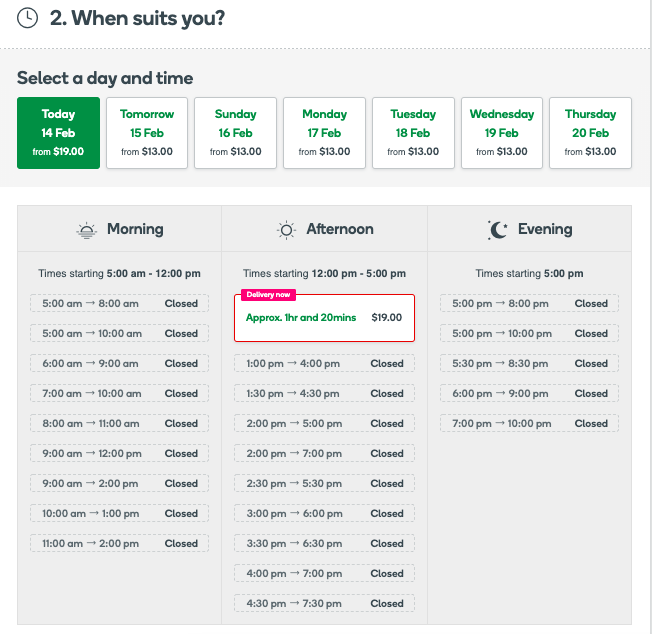Click the clock icon beside When suits you

pos(27,18)
